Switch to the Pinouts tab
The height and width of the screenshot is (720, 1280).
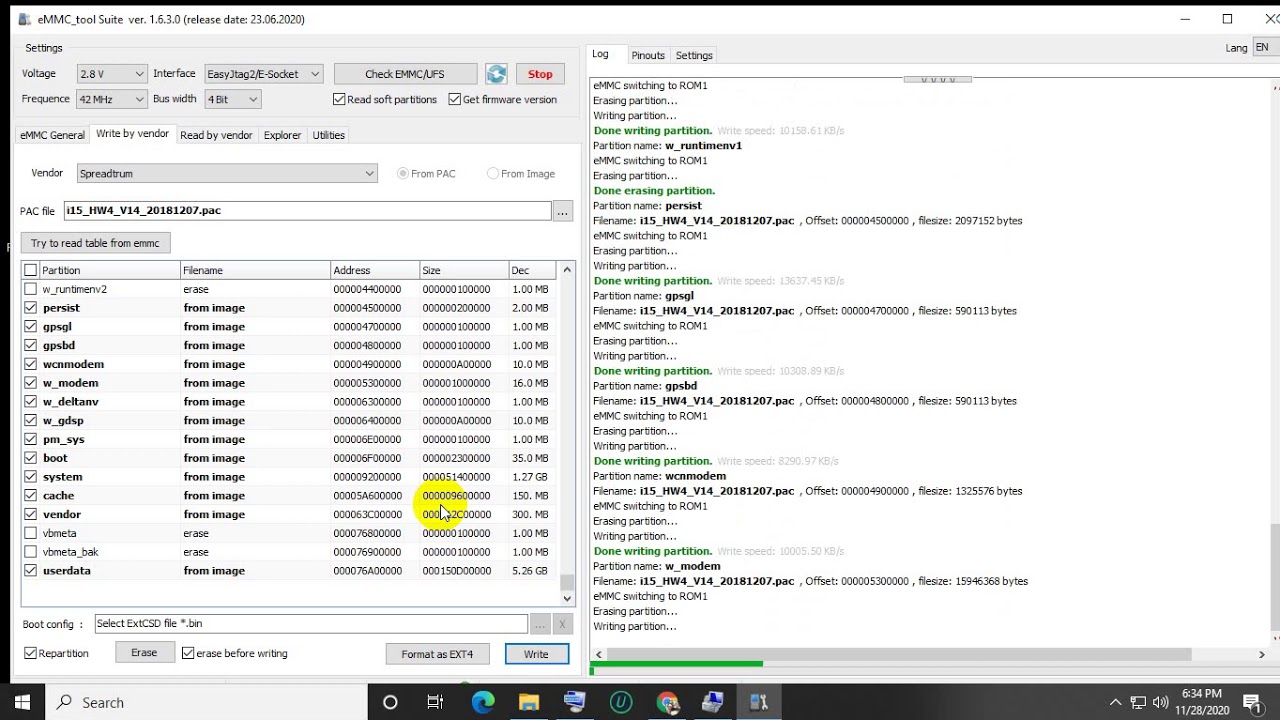648,55
